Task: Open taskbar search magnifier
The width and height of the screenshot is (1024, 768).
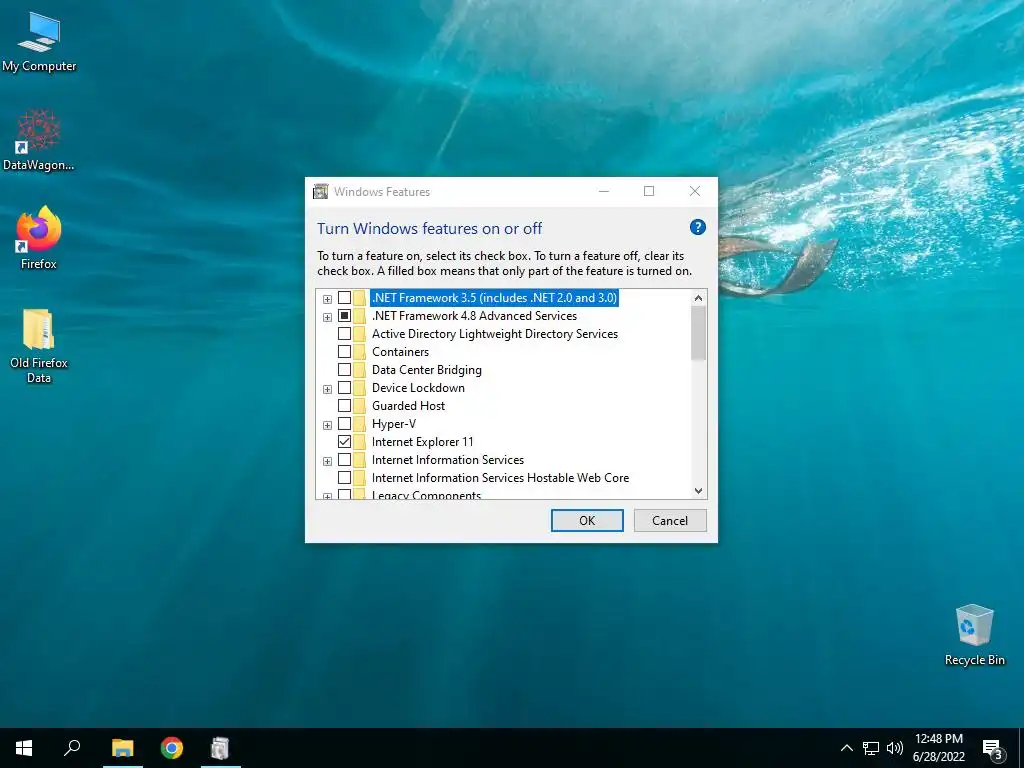Action: point(72,748)
